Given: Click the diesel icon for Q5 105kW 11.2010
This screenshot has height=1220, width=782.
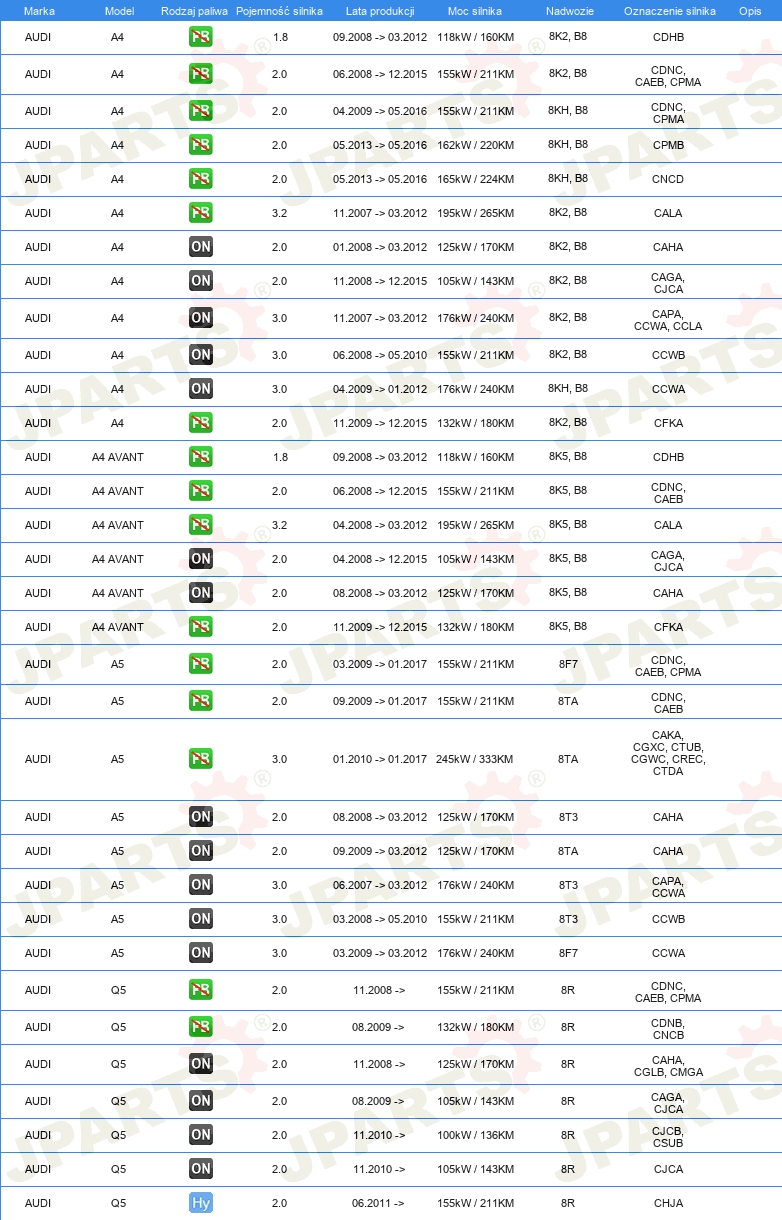Looking at the screenshot, I should pyautogui.click(x=201, y=1169).
